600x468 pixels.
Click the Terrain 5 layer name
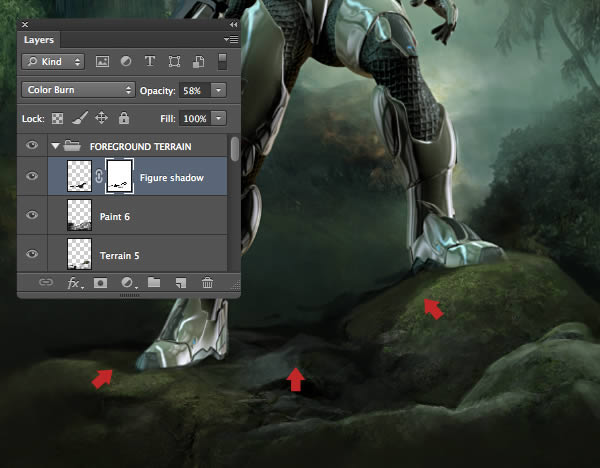coord(119,256)
